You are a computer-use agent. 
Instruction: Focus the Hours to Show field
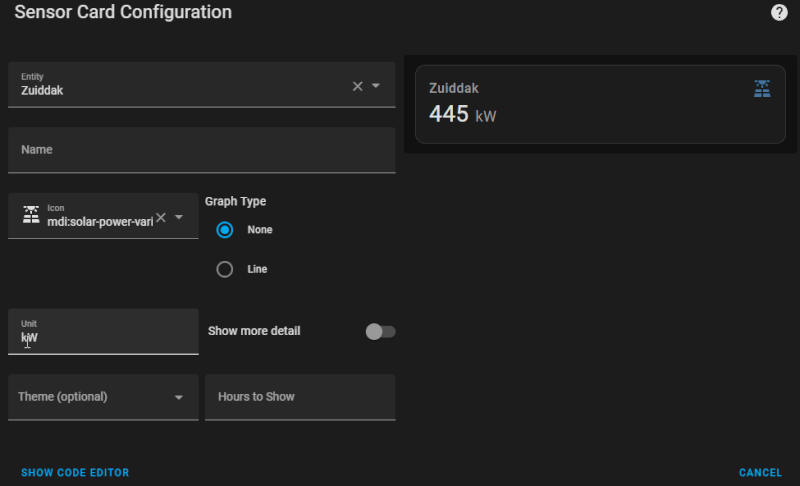pyautogui.click(x=300, y=397)
